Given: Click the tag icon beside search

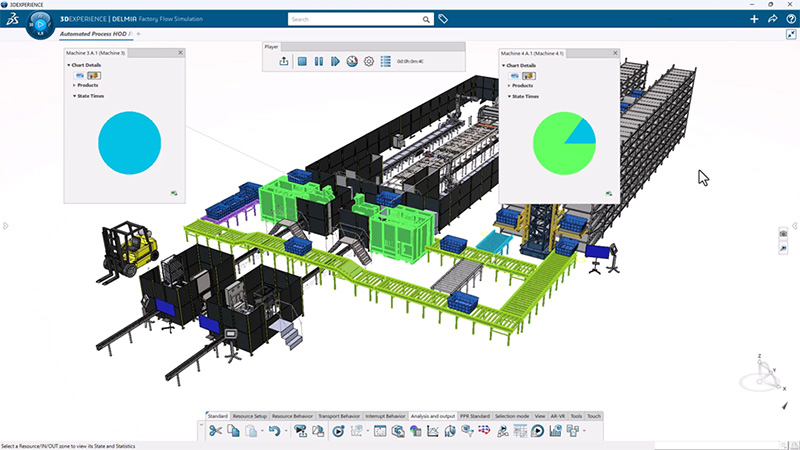Looking at the screenshot, I should click(x=444, y=19).
